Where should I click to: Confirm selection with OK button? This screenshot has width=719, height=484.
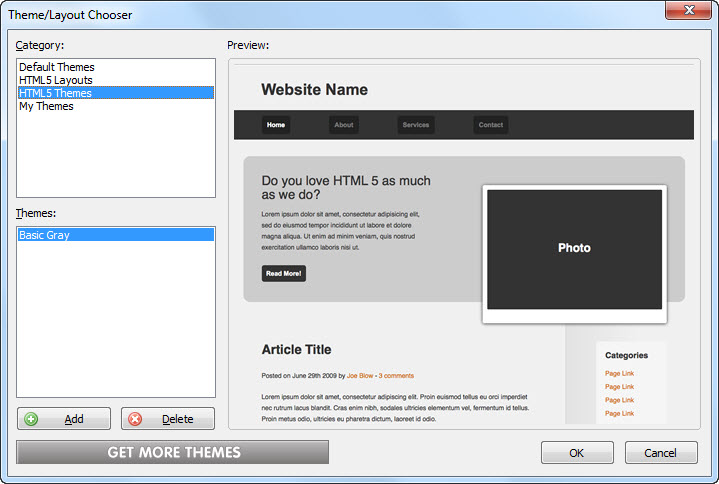[x=577, y=453]
